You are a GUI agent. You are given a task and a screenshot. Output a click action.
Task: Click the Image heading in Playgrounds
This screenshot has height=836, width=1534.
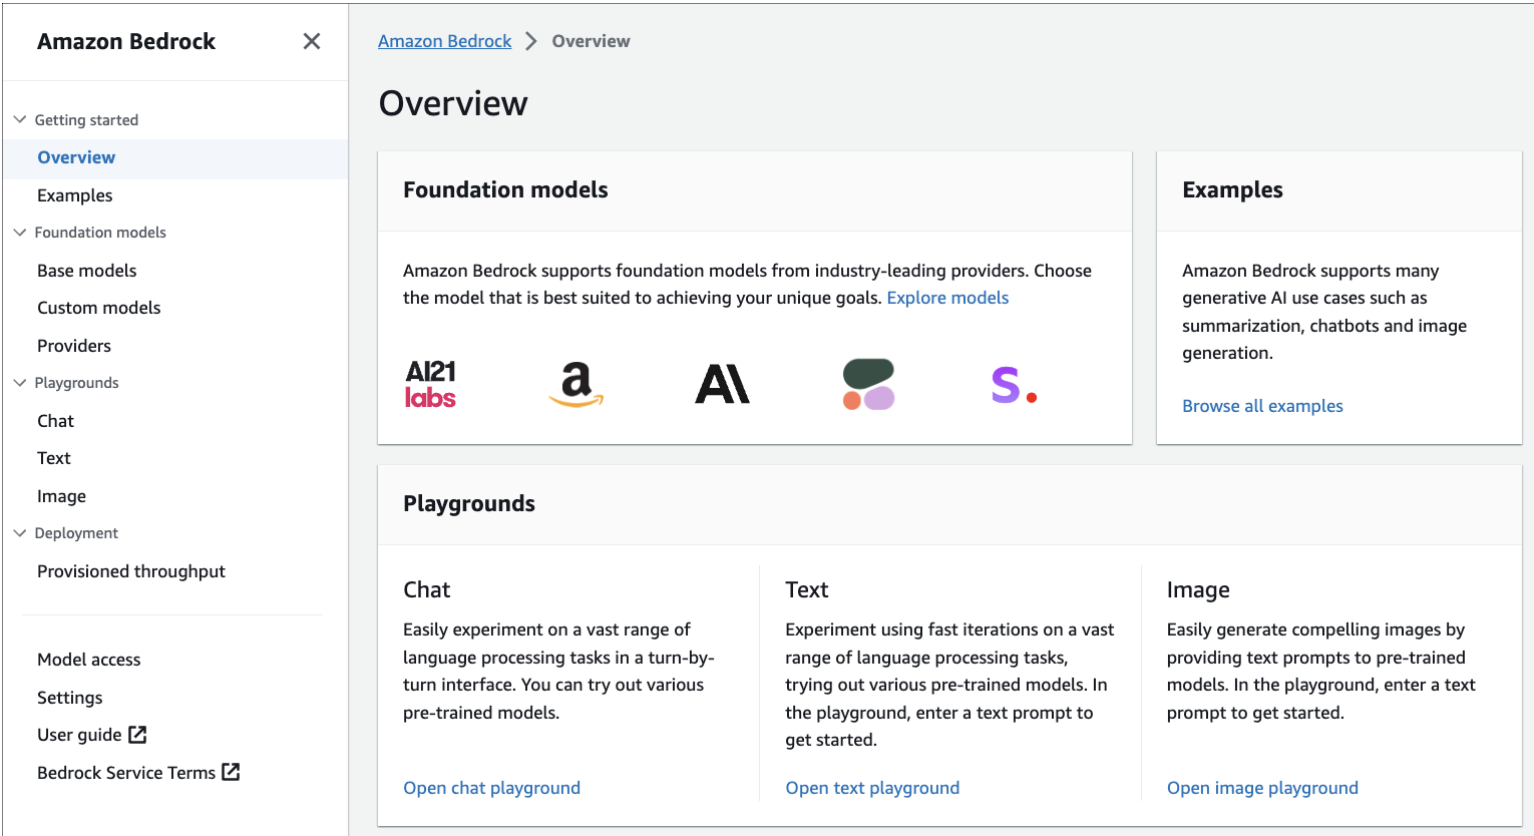point(1198,590)
